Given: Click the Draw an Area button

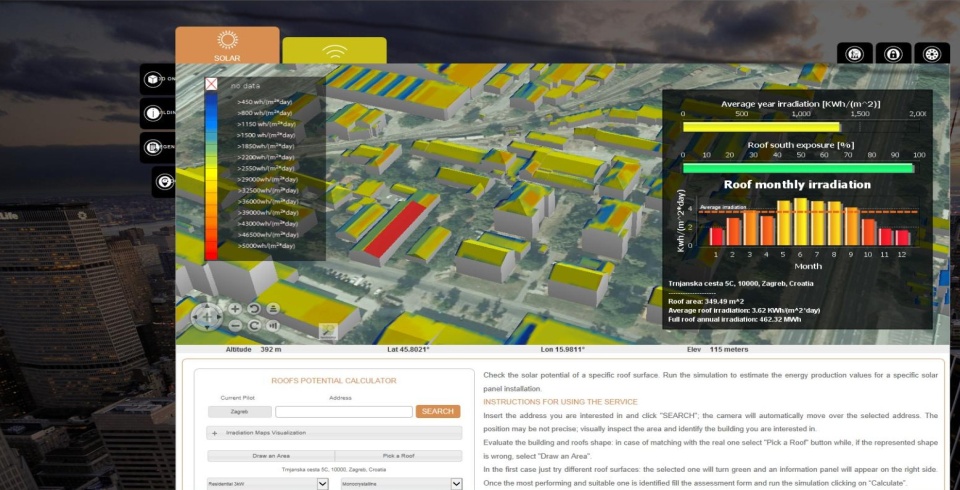Looking at the screenshot, I should [270, 455].
